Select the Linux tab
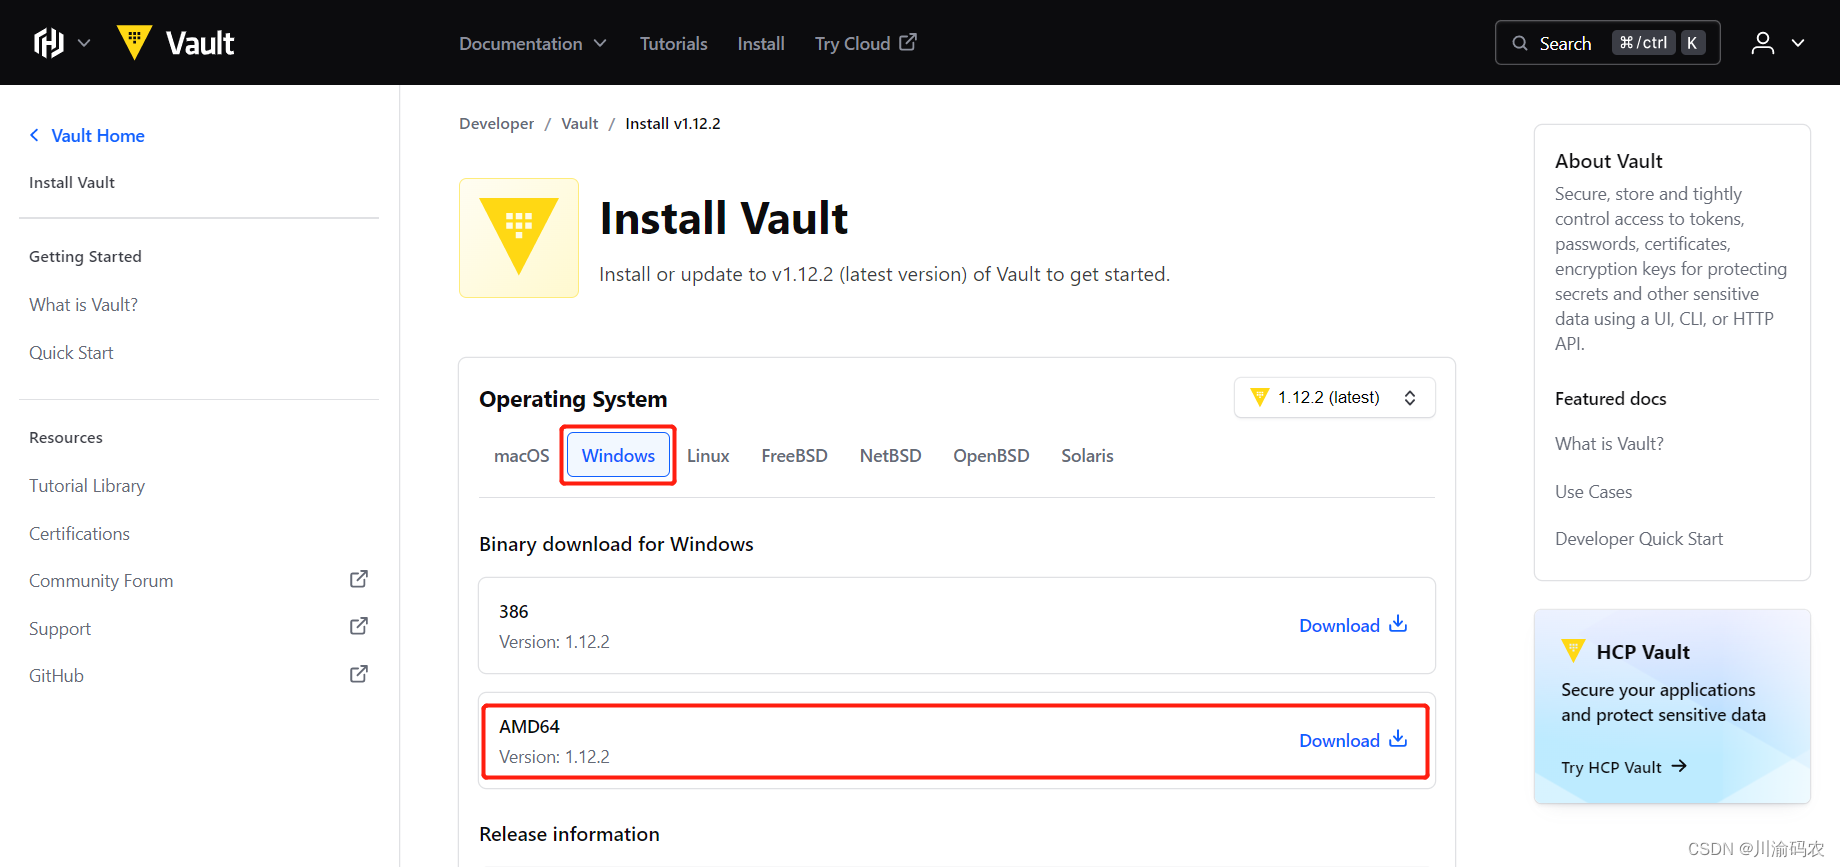The height and width of the screenshot is (867, 1840). 708,455
